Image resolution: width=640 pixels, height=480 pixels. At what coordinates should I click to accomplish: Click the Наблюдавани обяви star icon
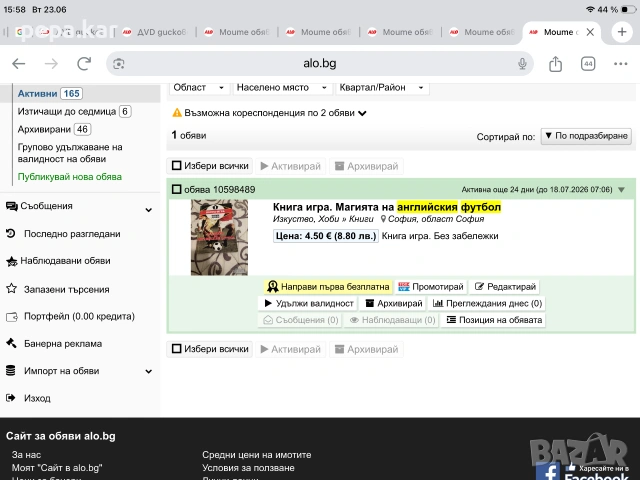(11, 261)
